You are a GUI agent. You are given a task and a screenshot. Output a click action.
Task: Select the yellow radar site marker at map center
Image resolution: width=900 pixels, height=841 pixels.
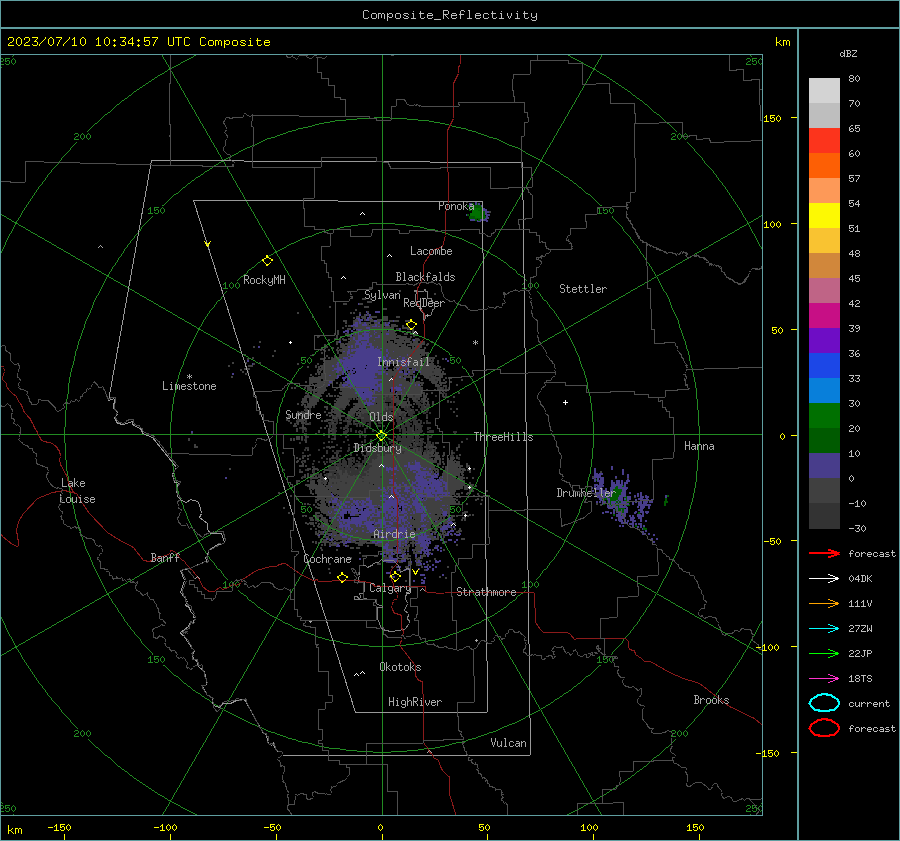coord(381,436)
